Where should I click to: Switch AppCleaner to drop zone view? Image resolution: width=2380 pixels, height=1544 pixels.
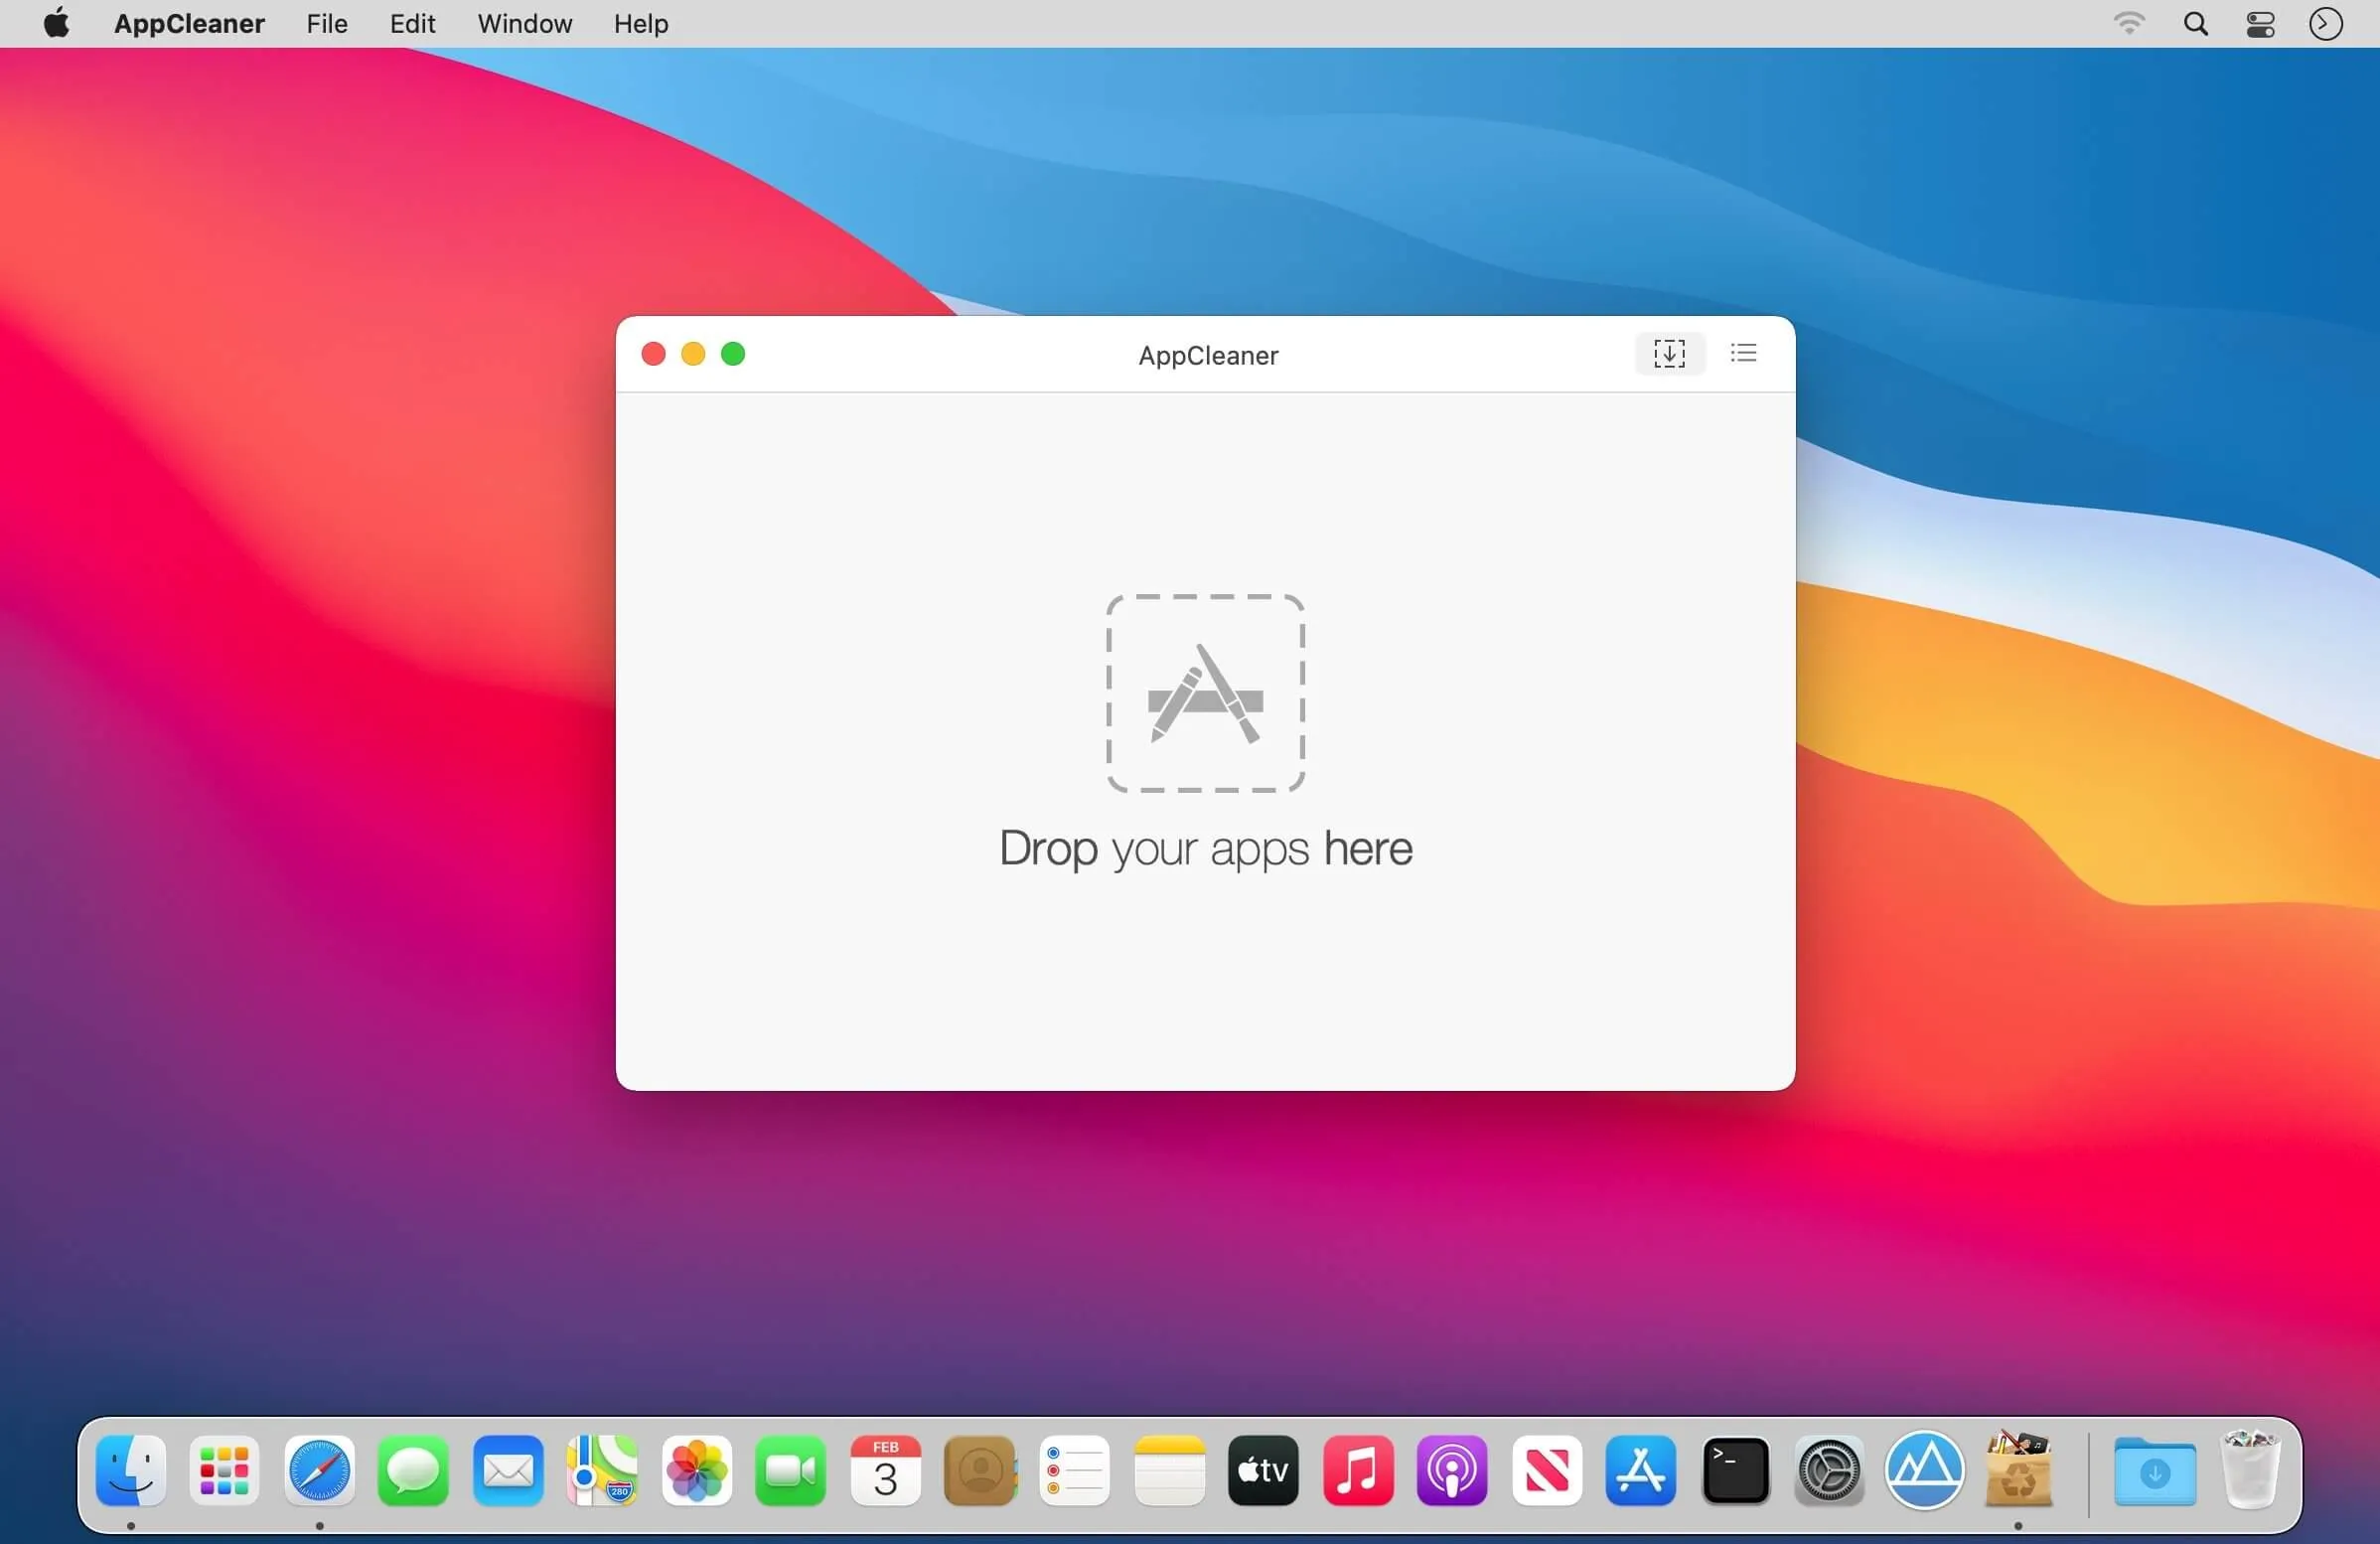tap(1668, 353)
